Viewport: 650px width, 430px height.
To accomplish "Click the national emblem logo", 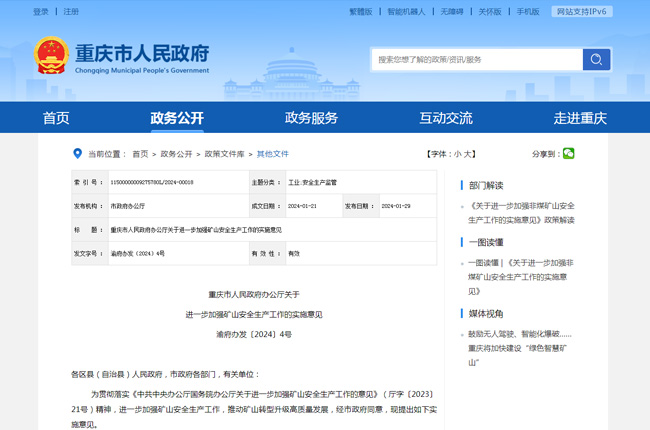I will point(50,57).
